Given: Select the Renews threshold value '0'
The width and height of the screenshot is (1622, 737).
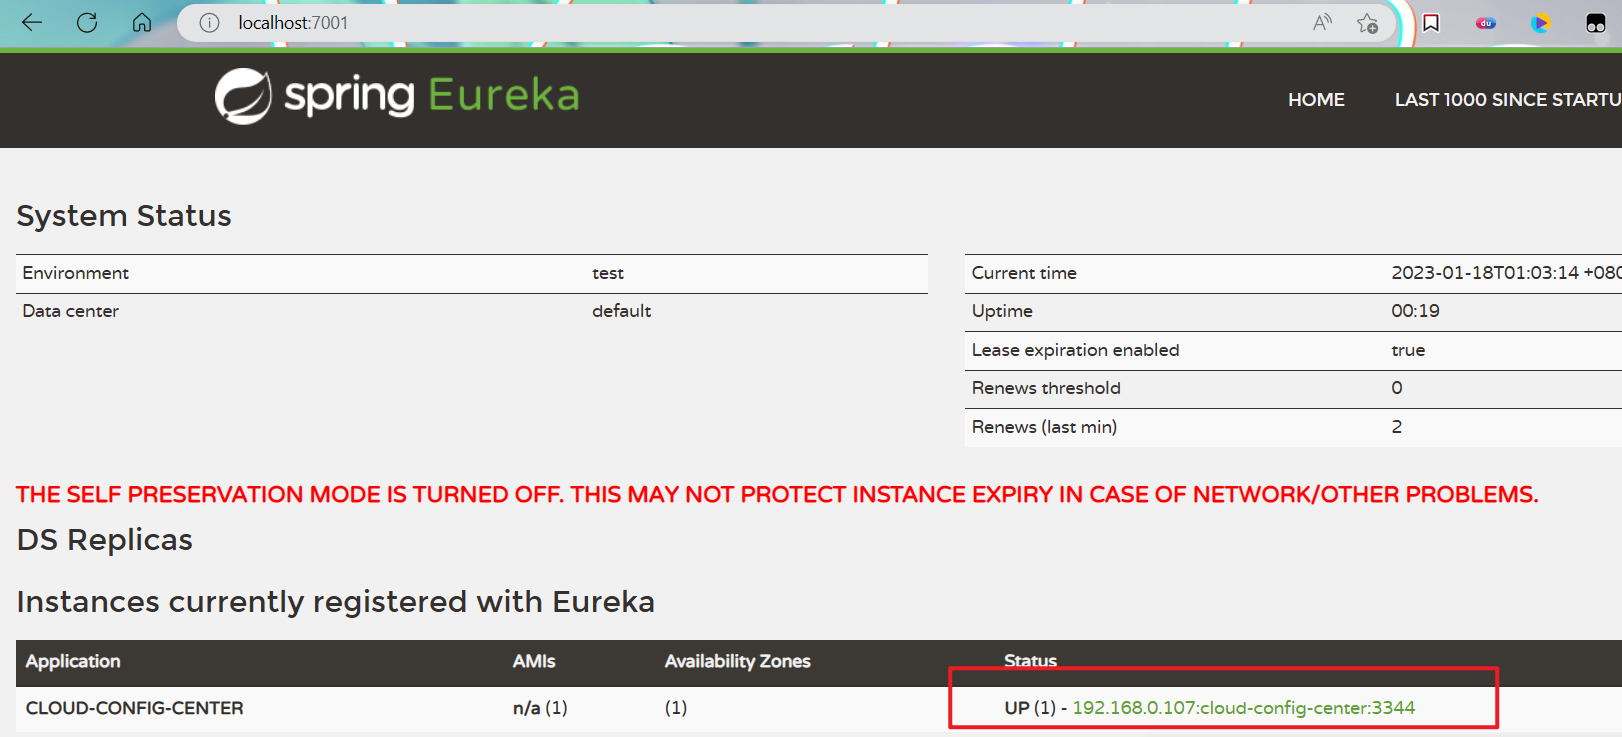Looking at the screenshot, I should point(1397,388).
